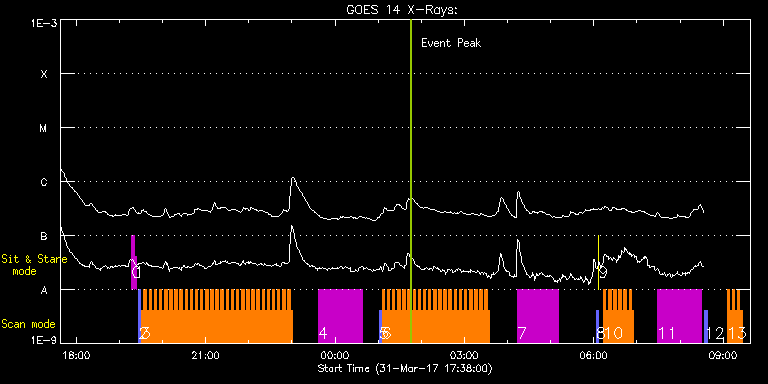Click the "21:00" time axis label

(206, 355)
